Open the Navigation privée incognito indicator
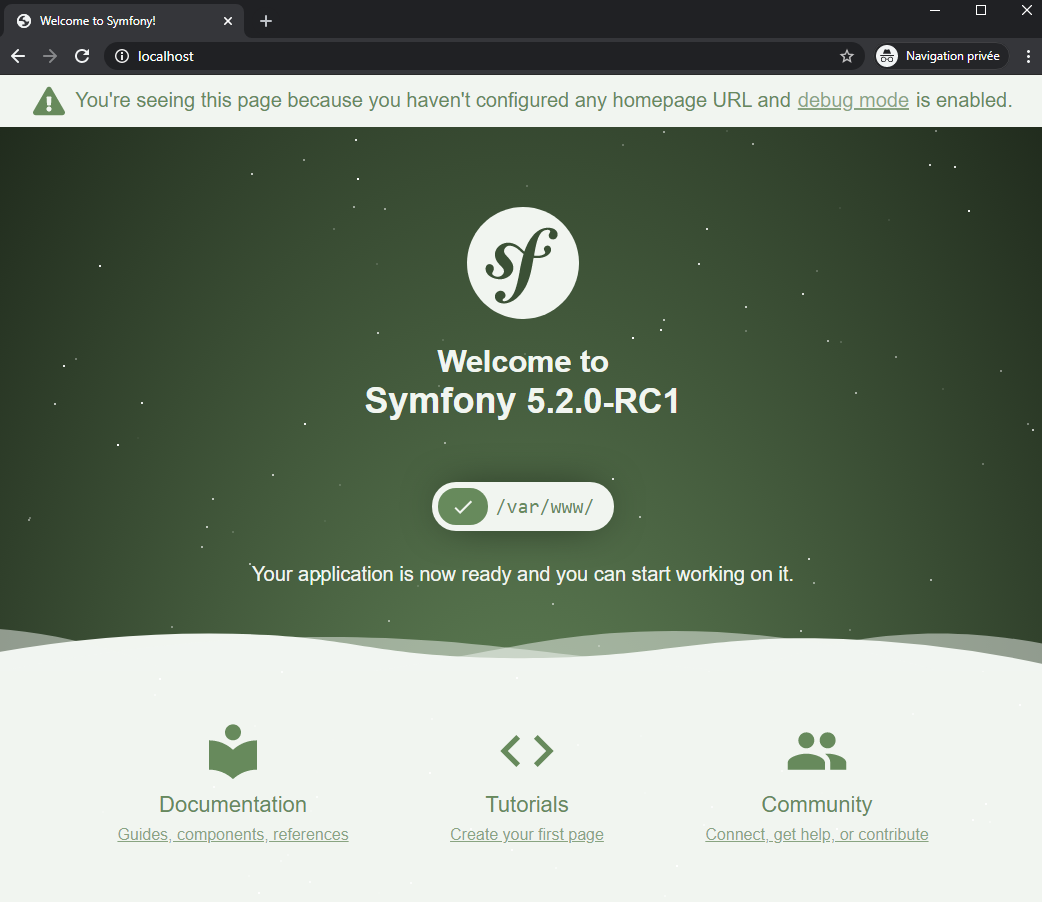This screenshot has width=1042, height=902. point(942,56)
